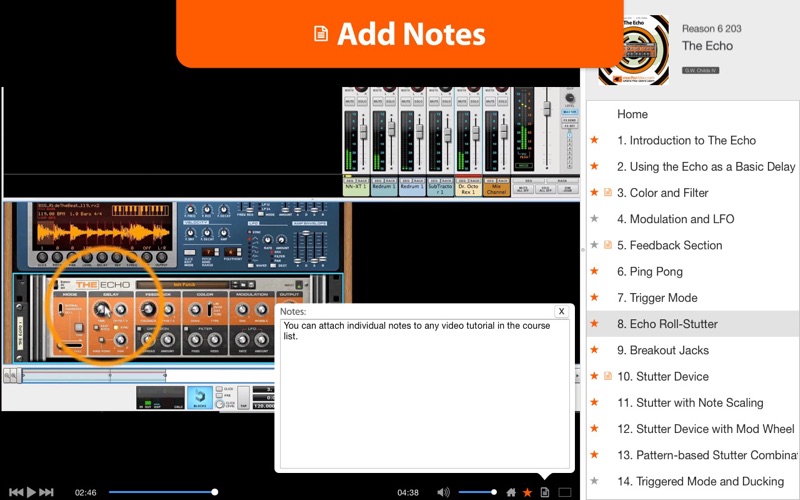The height and width of the screenshot is (500, 800).
Task: Open lesson 3. Color and Filter
Action: click(x=662, y=193)
